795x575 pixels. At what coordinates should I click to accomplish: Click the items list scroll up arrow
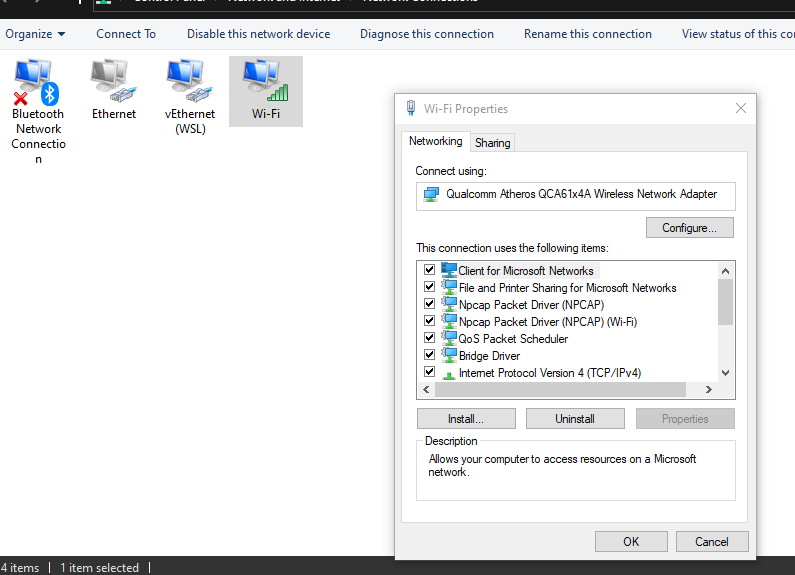(726, 271)
